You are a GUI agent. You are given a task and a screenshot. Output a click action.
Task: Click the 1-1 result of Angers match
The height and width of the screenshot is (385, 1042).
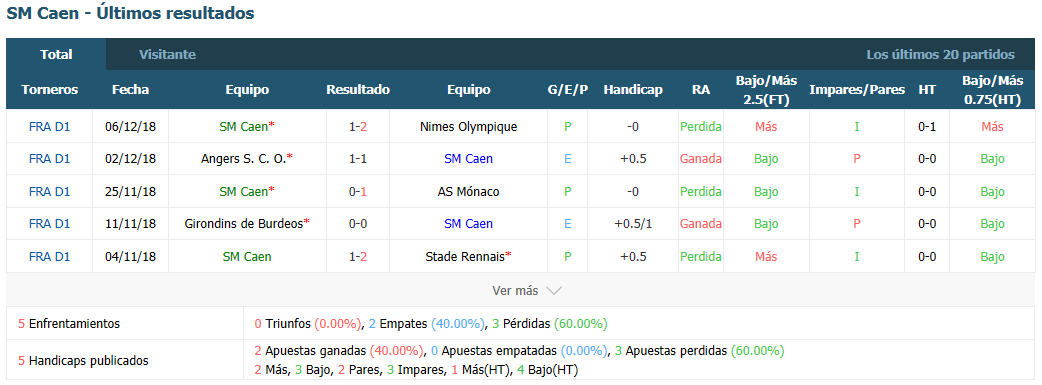(x=358, y=159)
